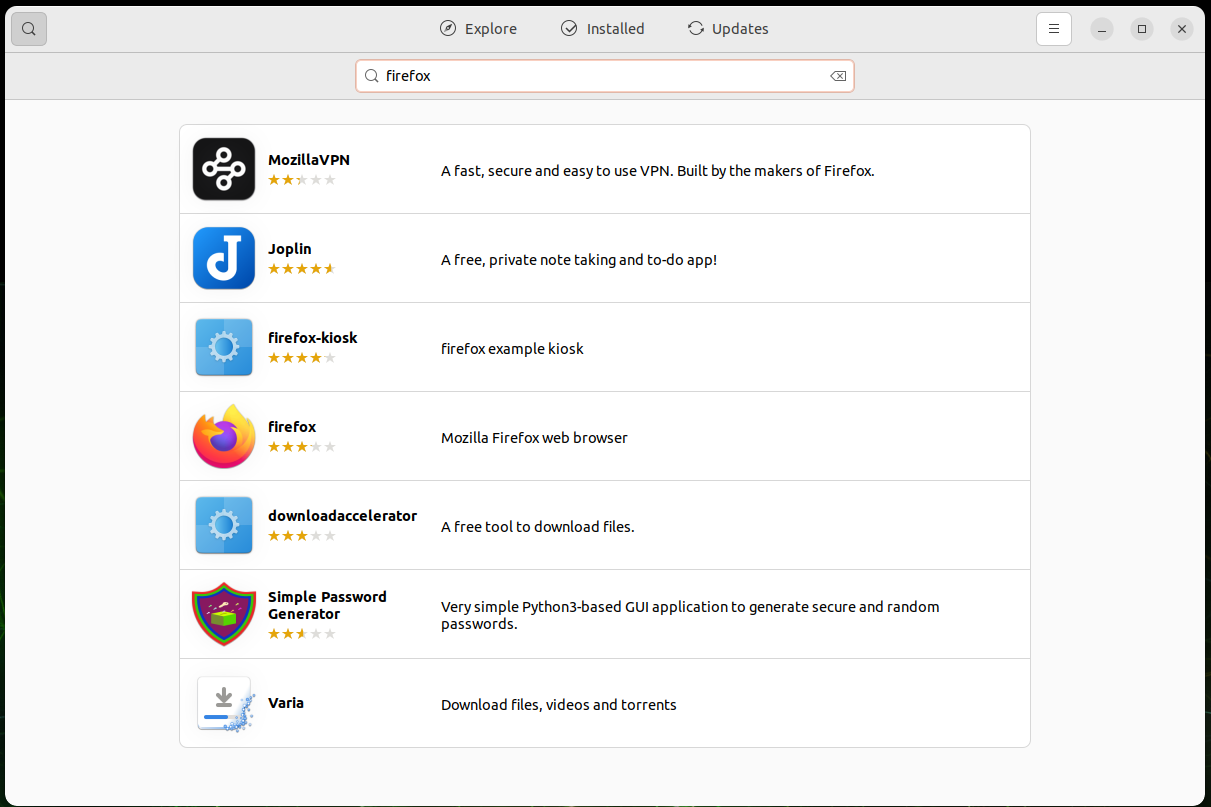Viewport: 1211px width, 807px height.
Task: Select the Simple Password Generator title
Action: pos(327,605)
